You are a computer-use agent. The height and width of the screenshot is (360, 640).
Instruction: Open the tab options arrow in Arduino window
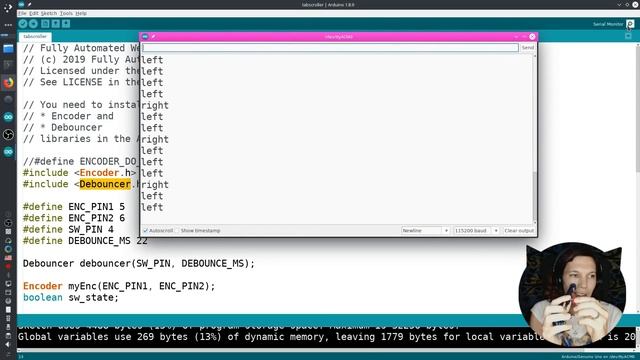tap(628, 36)
